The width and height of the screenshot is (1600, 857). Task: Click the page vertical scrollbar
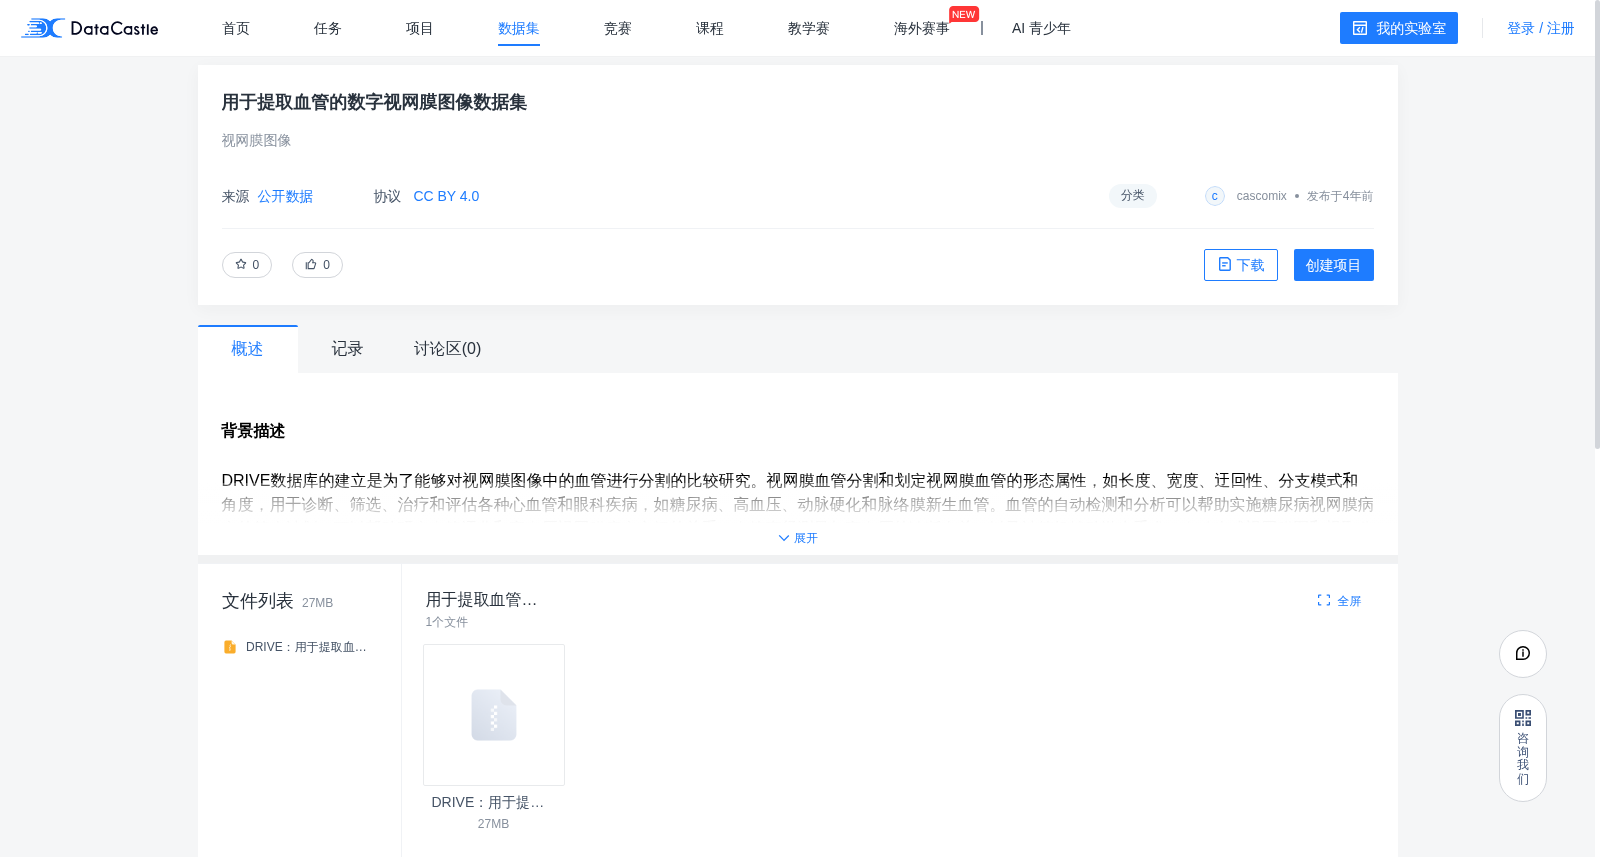pos(1596,225)
